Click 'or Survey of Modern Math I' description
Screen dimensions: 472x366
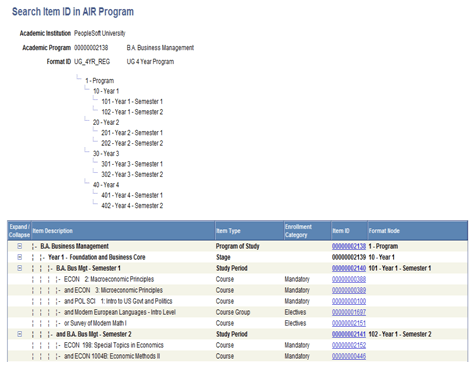click(x=95, y=323)
